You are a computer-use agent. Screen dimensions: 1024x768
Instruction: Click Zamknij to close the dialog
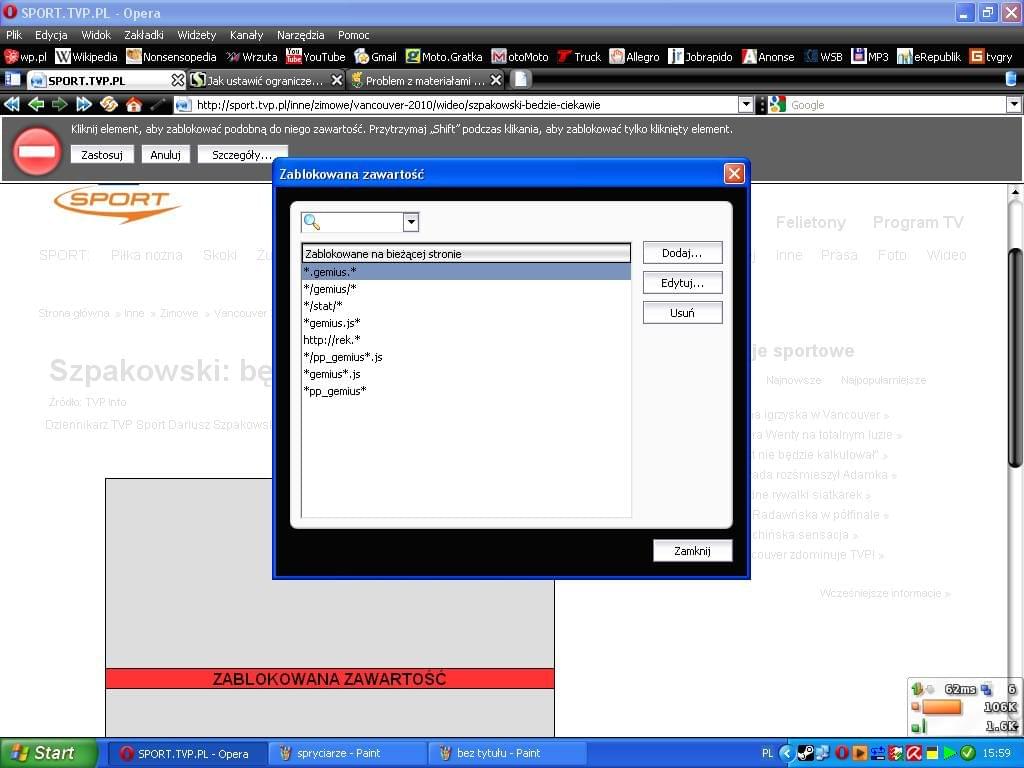[692, 551]
